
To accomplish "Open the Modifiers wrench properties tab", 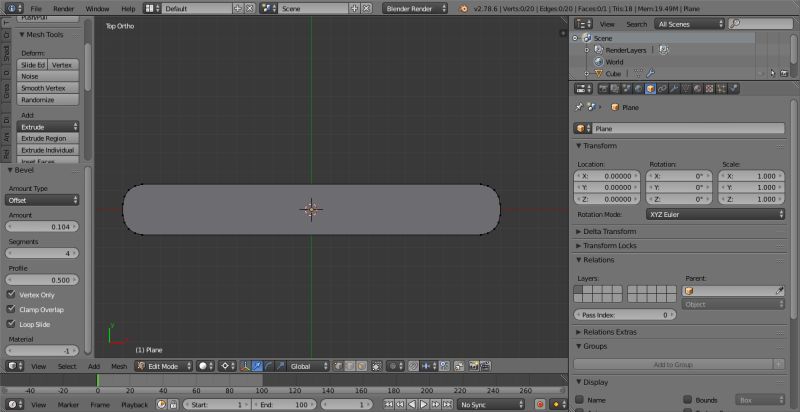I will 674,89.
